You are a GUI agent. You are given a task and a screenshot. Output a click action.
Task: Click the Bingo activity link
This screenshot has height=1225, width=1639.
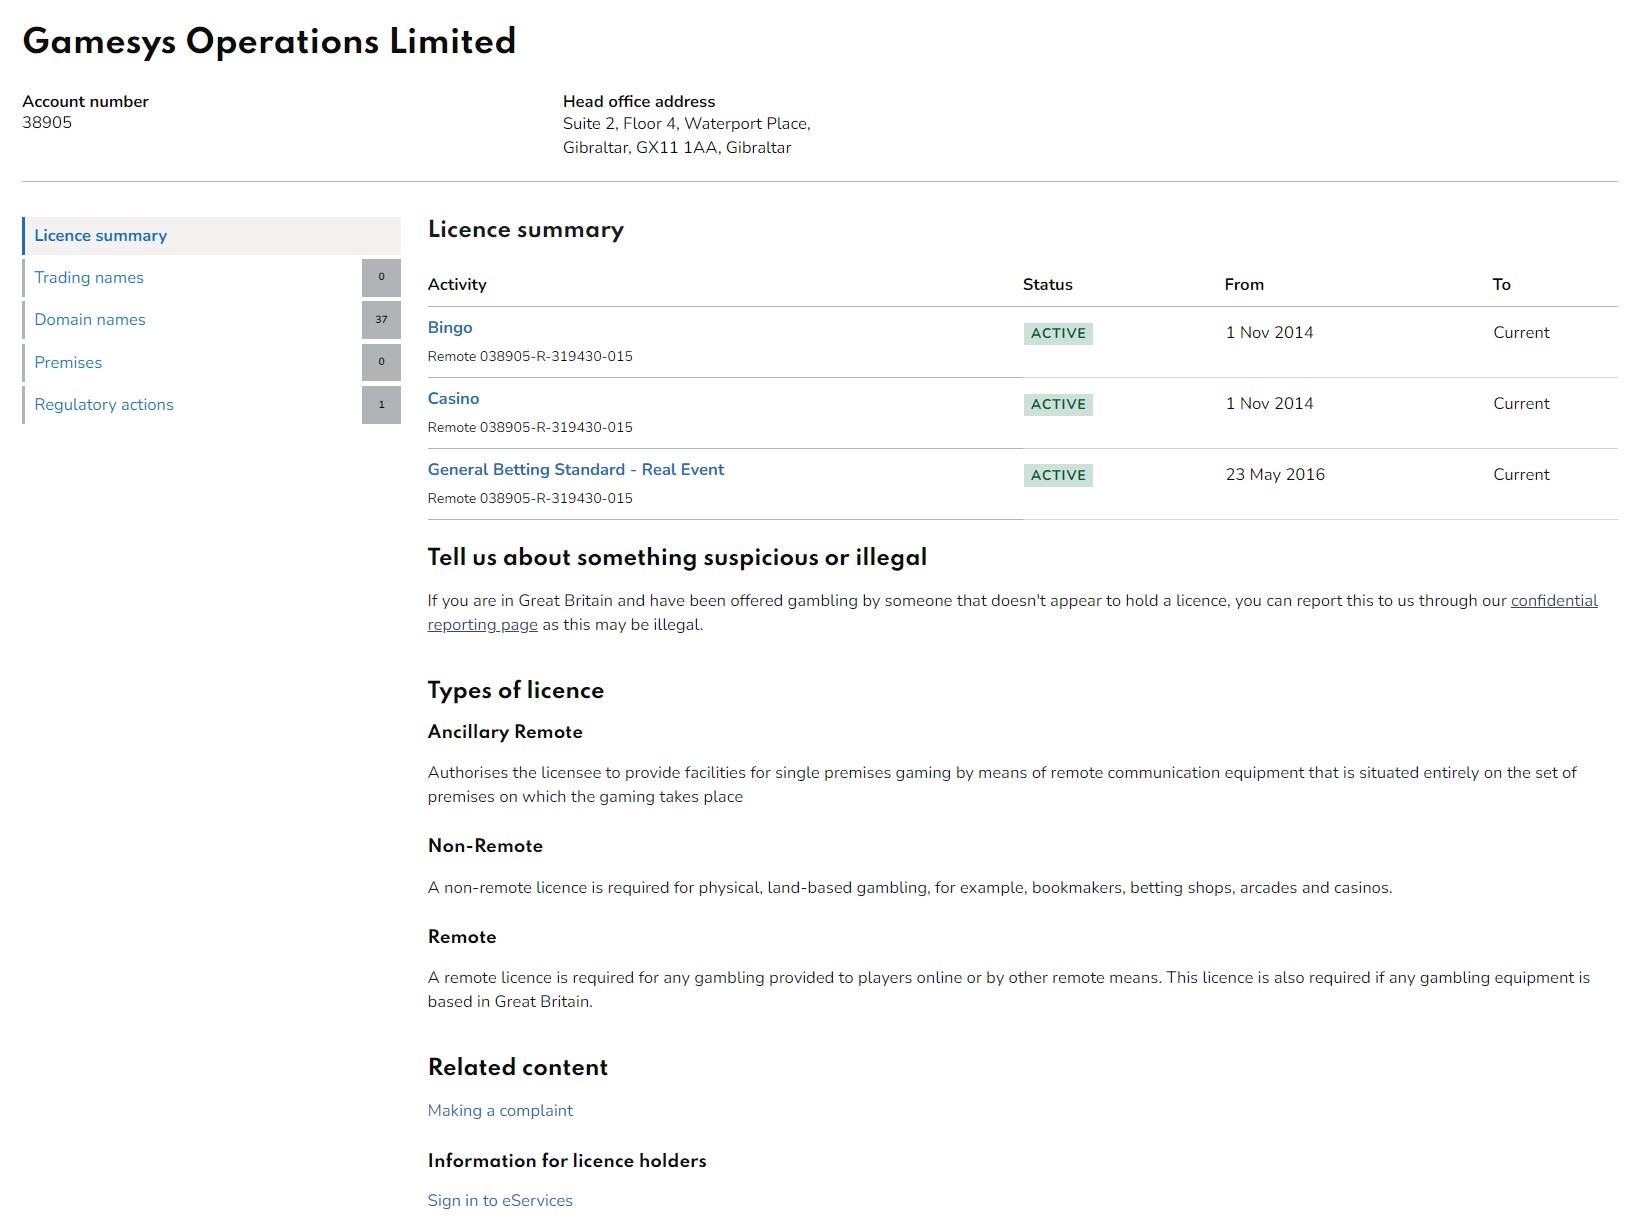point(450,328)
